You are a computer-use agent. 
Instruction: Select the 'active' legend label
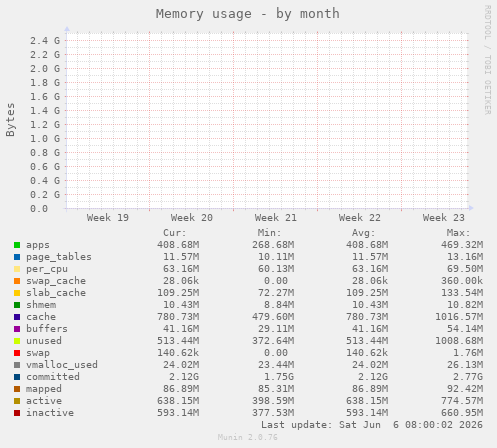(44, 401)
